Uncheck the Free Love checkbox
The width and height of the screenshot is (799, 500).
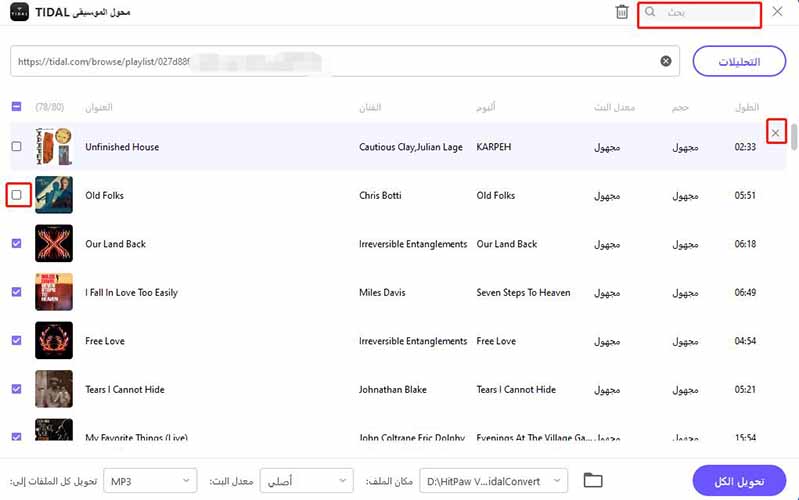(x=16, y=340)
